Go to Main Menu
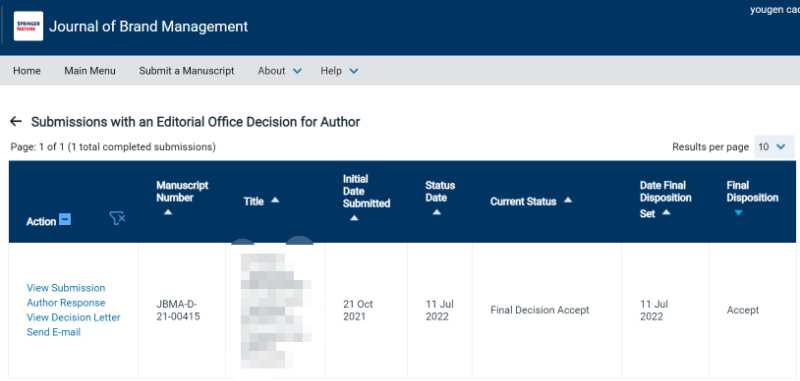 [x=90, y=71]
